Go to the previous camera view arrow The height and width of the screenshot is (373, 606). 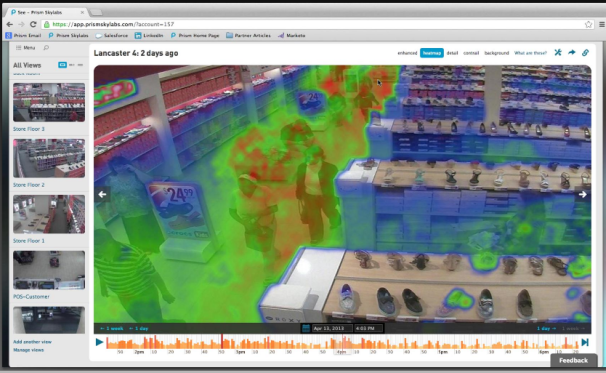click(x=102, y=194)
